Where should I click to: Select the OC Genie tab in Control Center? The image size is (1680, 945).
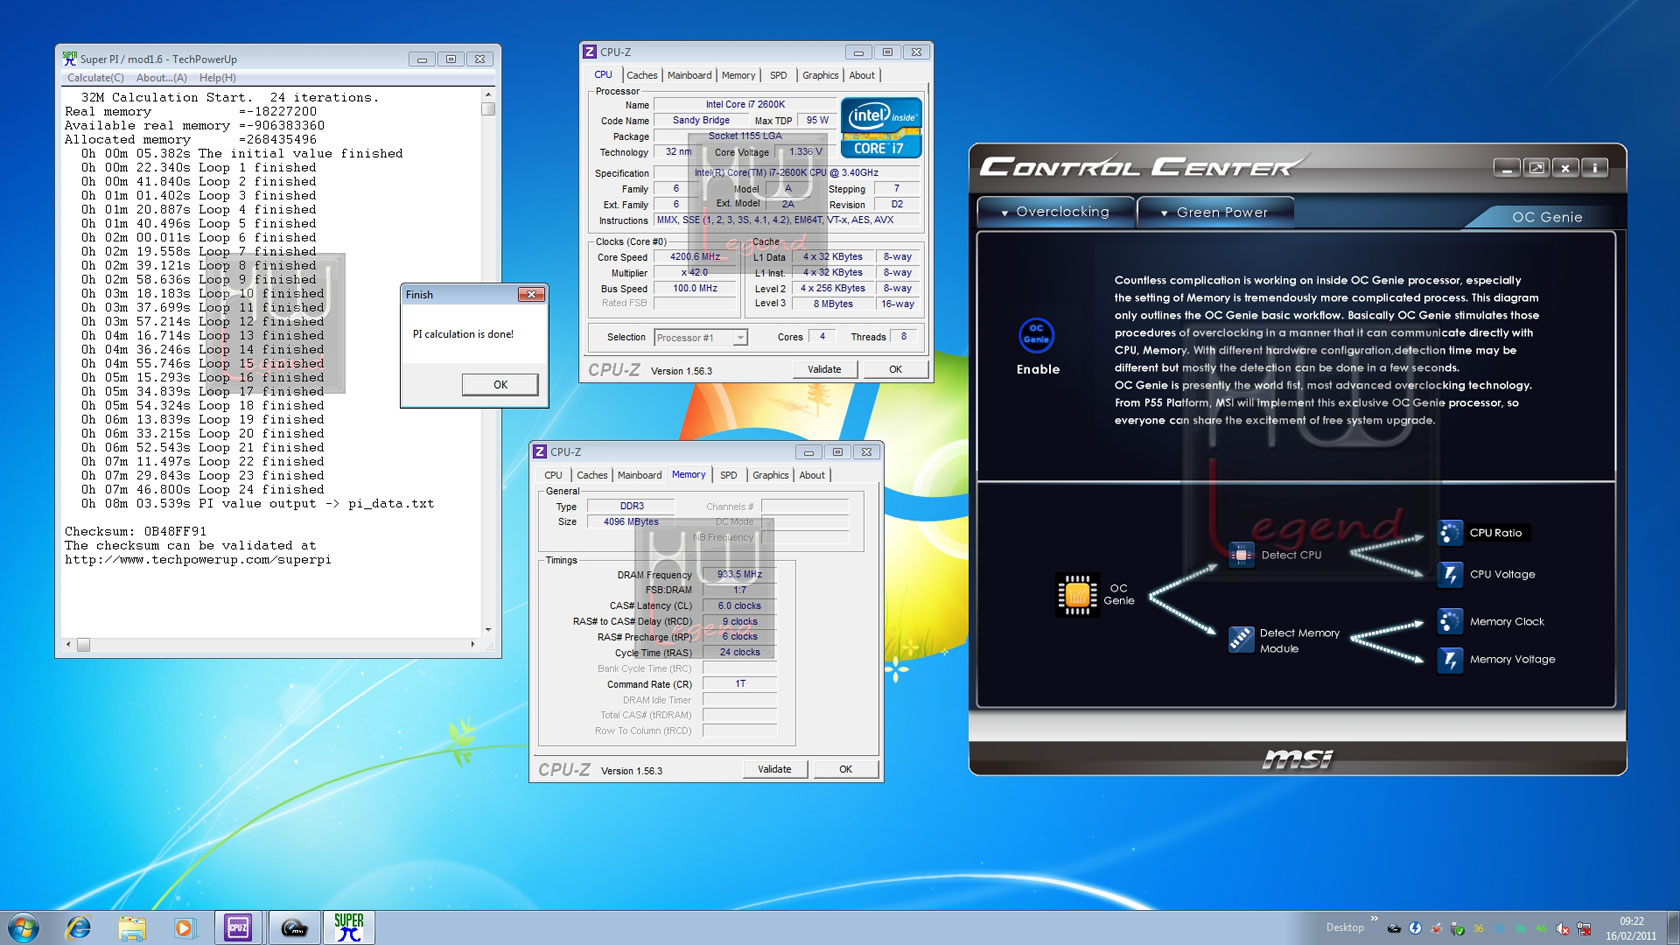[x=1546, y=217]
